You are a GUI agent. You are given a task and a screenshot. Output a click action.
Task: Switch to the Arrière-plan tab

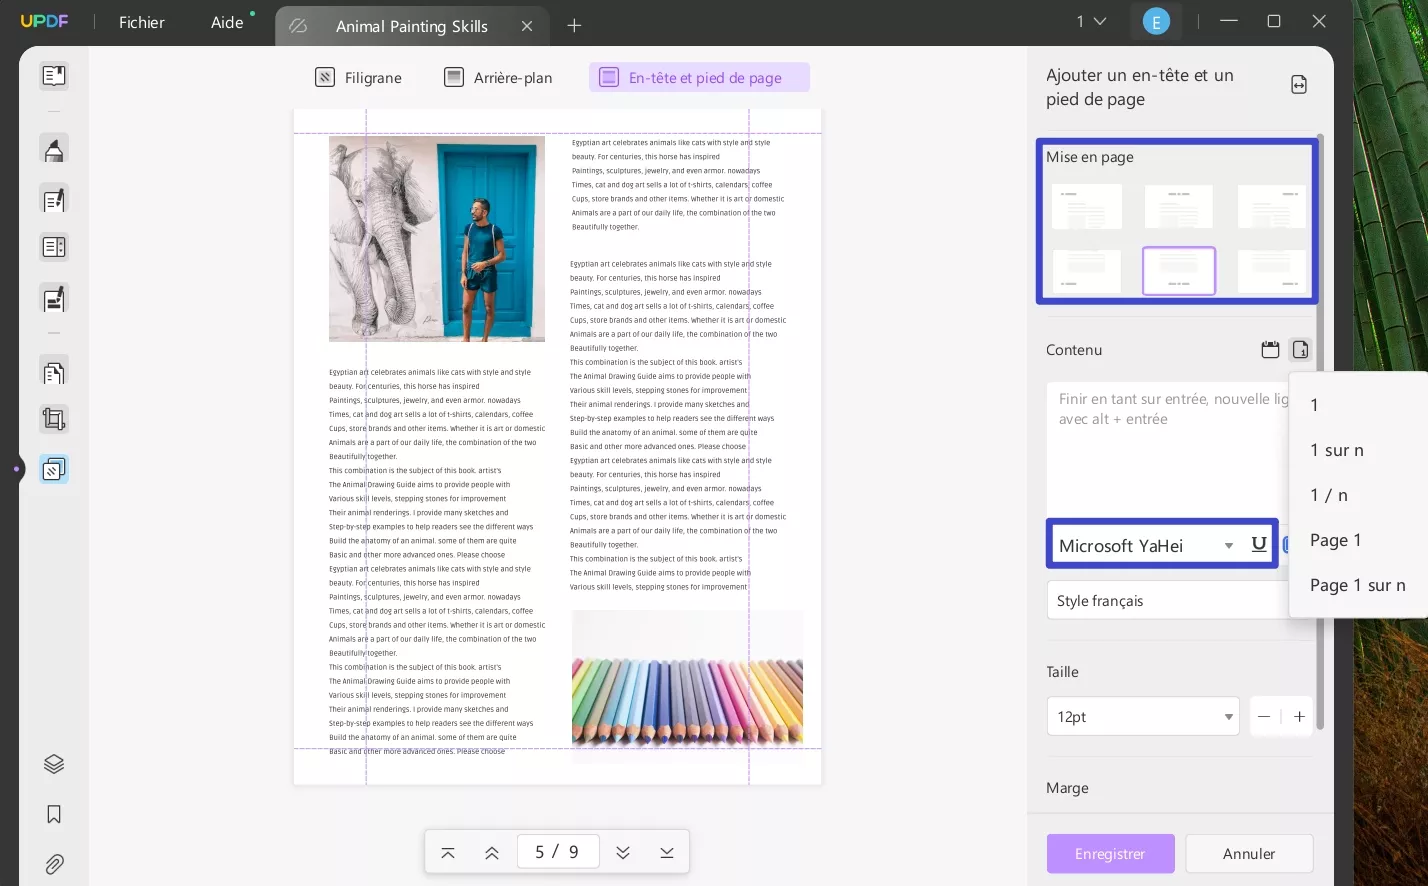pos(498,78)
